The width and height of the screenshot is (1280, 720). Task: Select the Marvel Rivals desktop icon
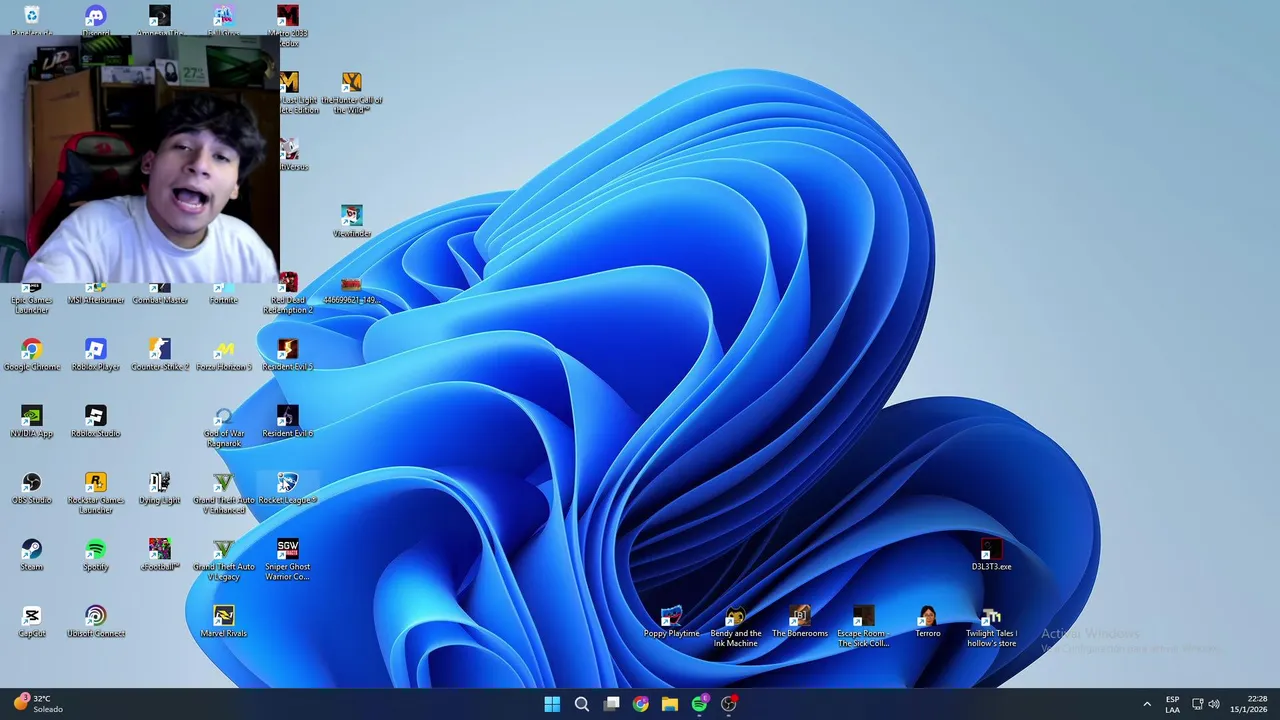click(x=223, y=621)
